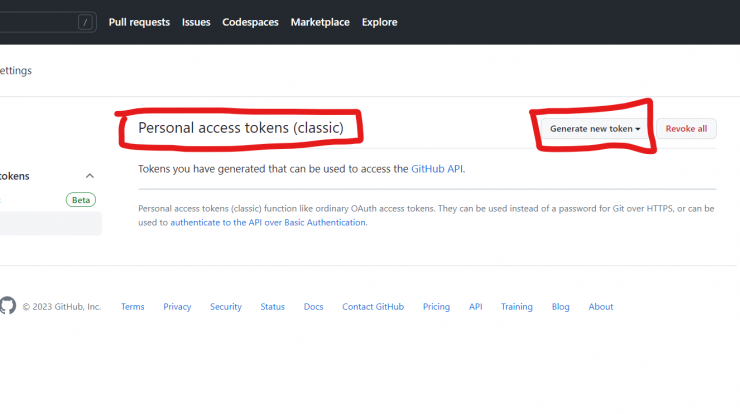
Task: Open the Generate new token dropdown
Action: [595, 128]
